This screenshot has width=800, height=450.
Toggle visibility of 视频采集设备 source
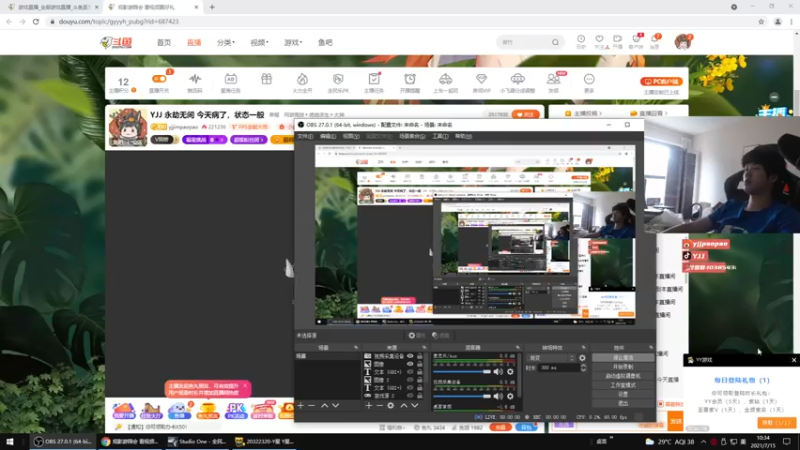tap(410, 356)
